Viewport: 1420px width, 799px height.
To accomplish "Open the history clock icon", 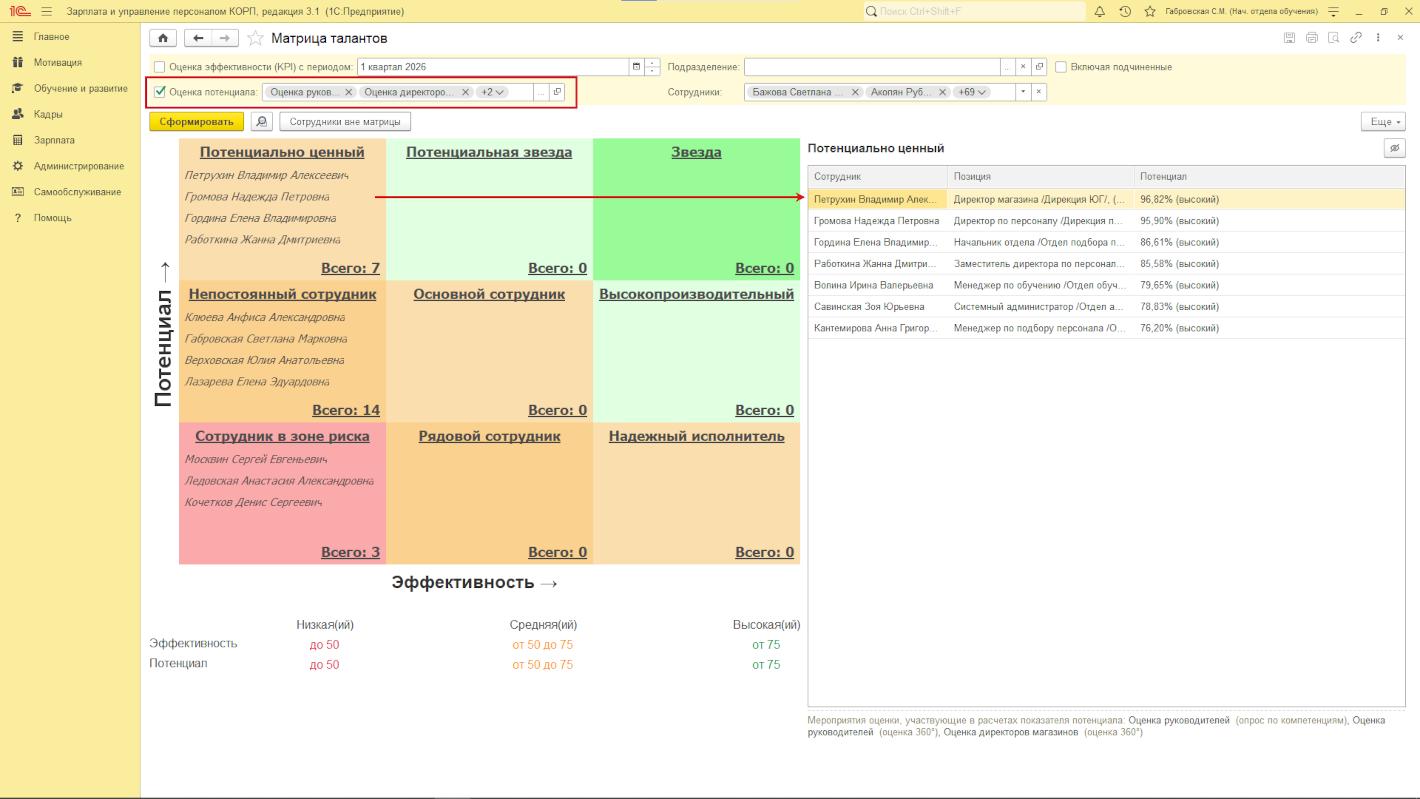I will [x=1125, y=11].
